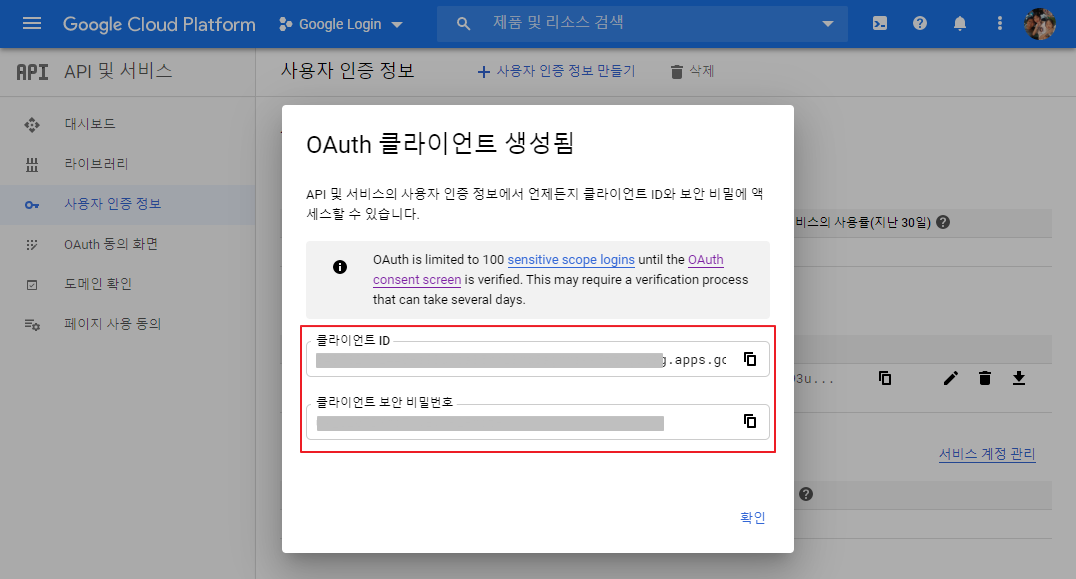Click usage help icon next to 지난 30일
This screenshot has width=1076, height=579.
coord(943,222)
